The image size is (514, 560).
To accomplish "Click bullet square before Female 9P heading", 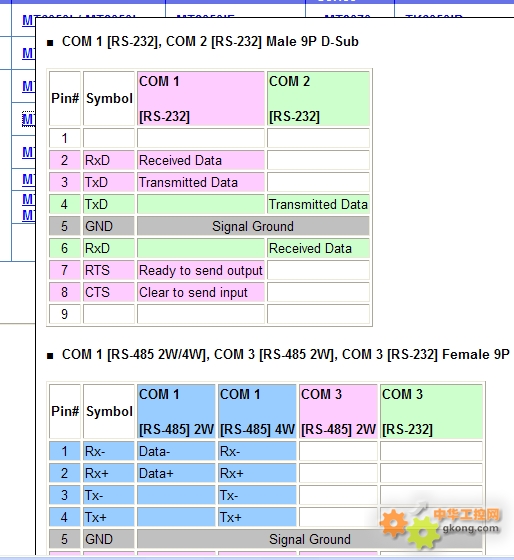I will pyautogui.click(x=50, y=356).
